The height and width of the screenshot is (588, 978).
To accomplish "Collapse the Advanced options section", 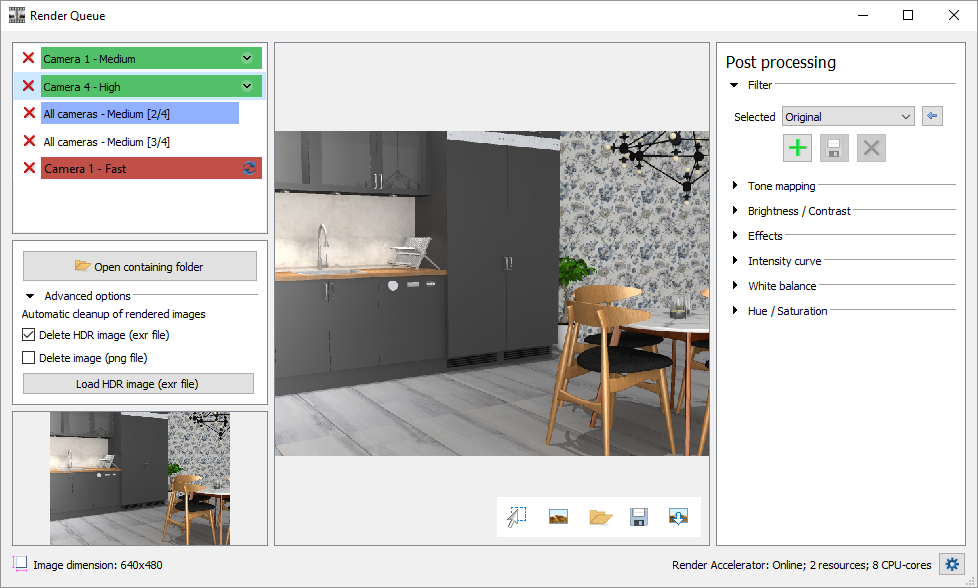I will (31, 296).
